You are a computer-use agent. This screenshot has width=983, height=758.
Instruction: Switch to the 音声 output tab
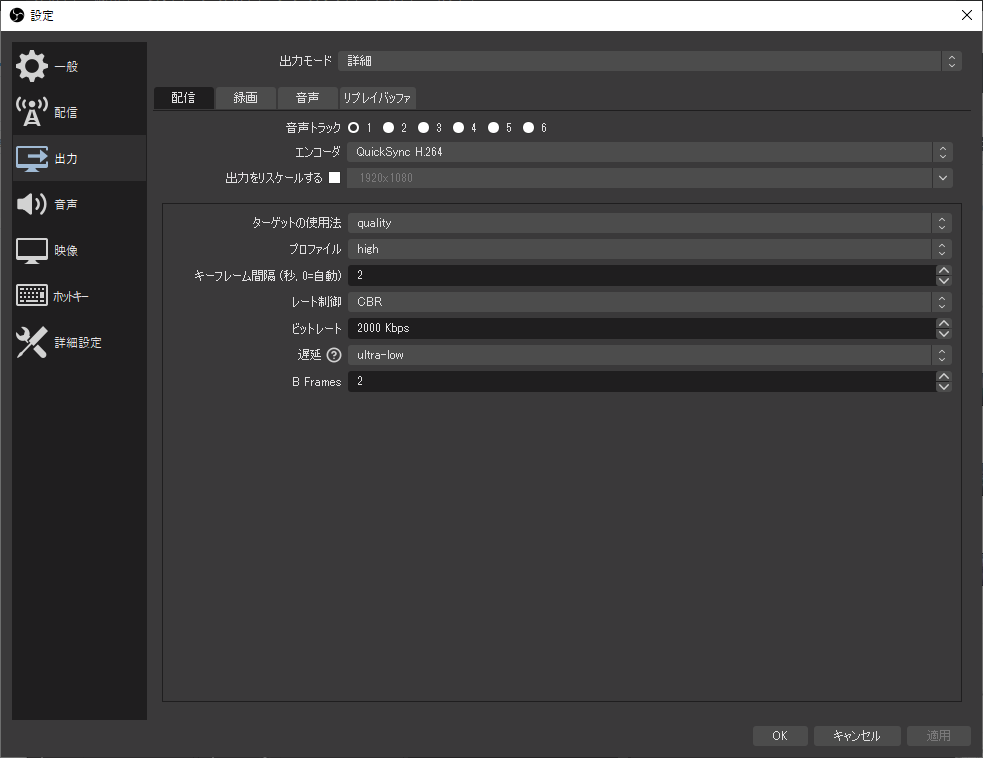307,98
